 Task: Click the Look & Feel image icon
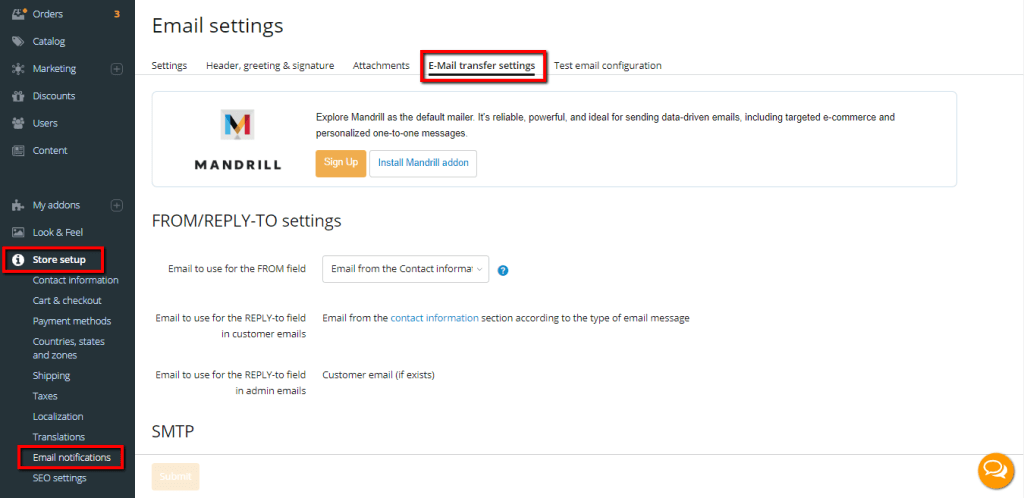[x=18, y=232]
